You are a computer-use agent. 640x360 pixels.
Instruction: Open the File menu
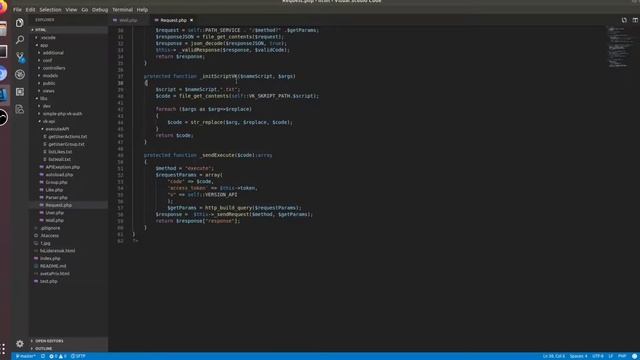point(18,10)
